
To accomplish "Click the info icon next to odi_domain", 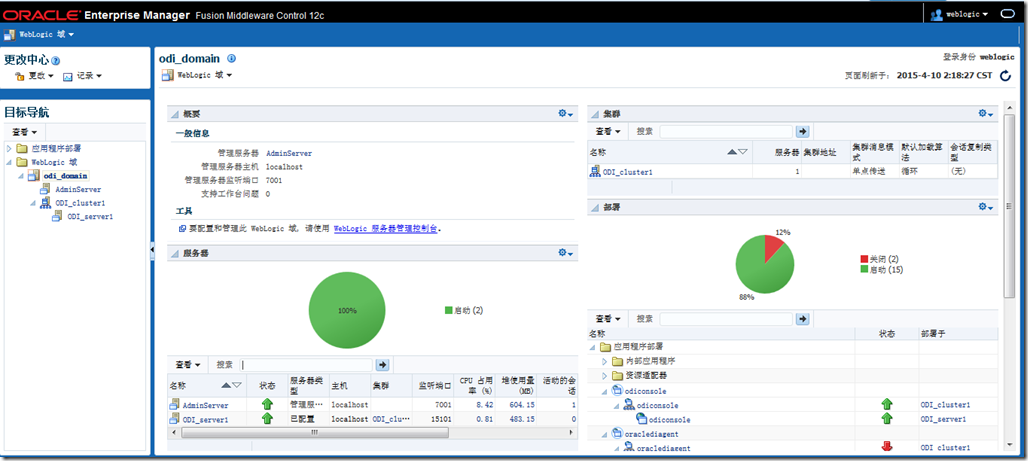I will (x=231, y=58).
